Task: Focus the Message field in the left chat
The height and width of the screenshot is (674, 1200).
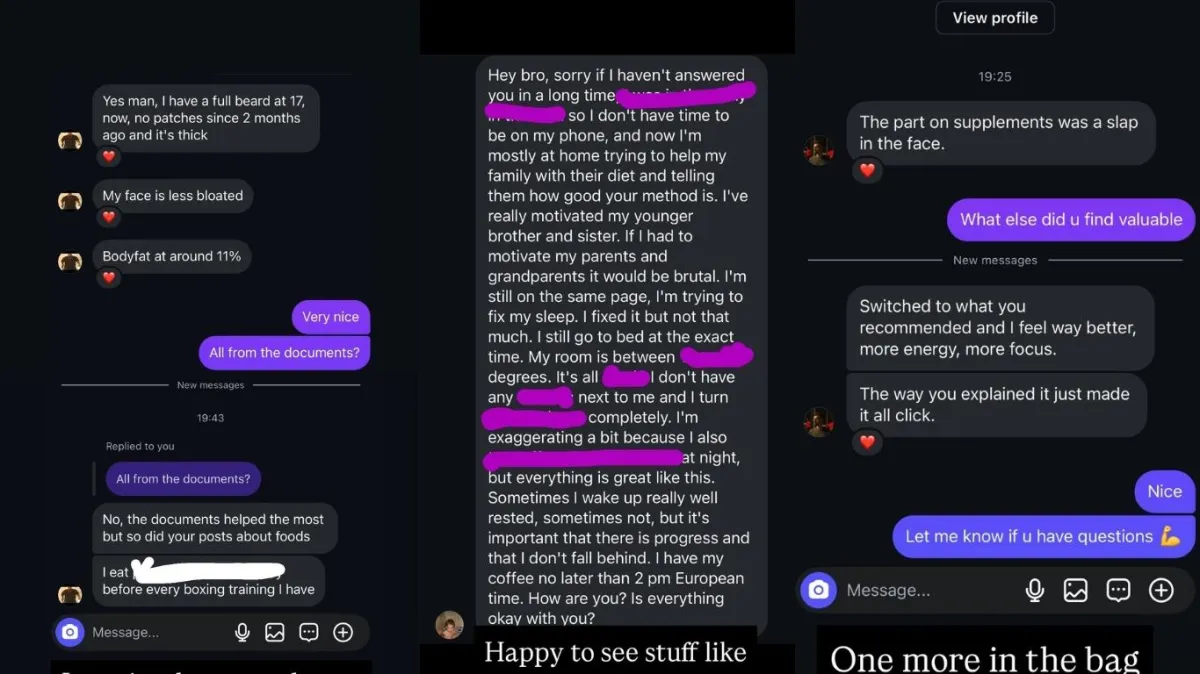Action: pos(160,632)
